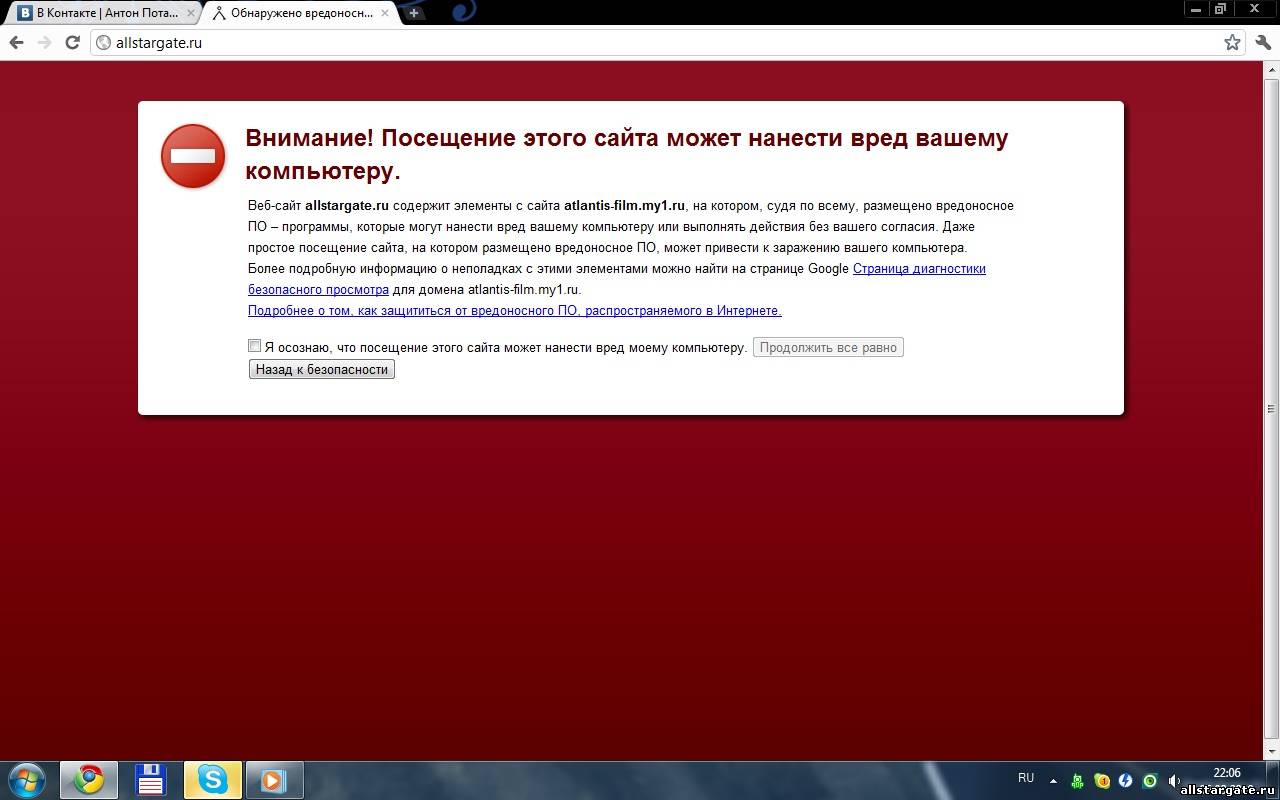This screenshot has height=800, width=1280.
Task: Open a new tab with the plus button
Action: (x=414, y=13)
